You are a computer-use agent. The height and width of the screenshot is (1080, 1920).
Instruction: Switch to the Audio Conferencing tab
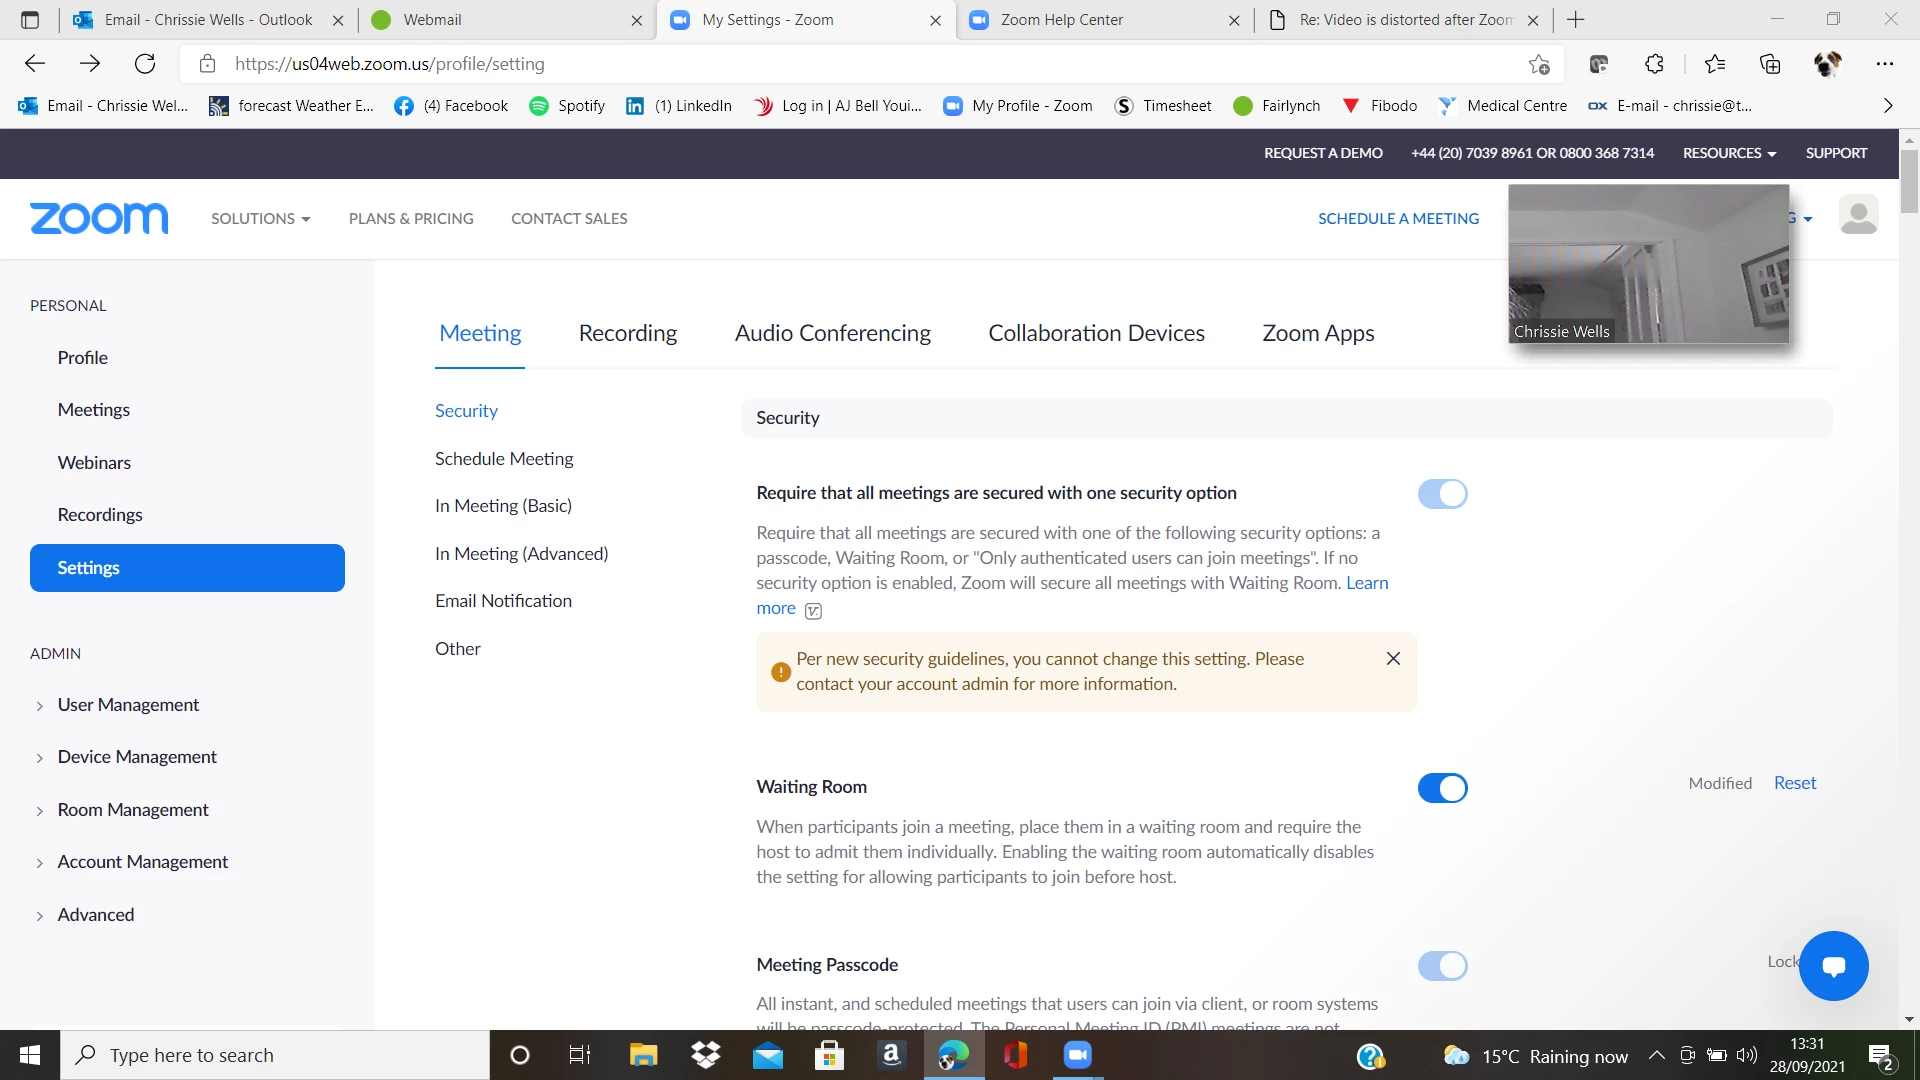832,333
